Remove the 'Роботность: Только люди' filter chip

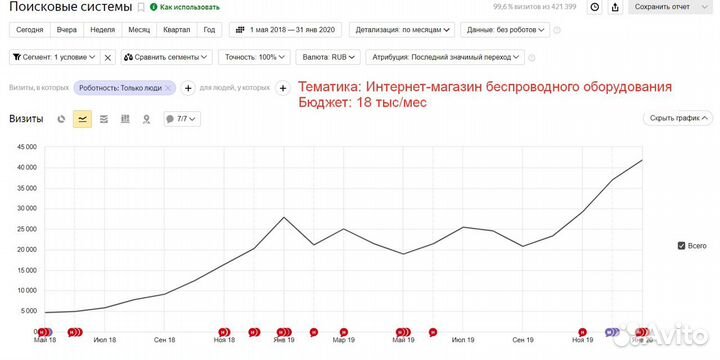(169, 88)
